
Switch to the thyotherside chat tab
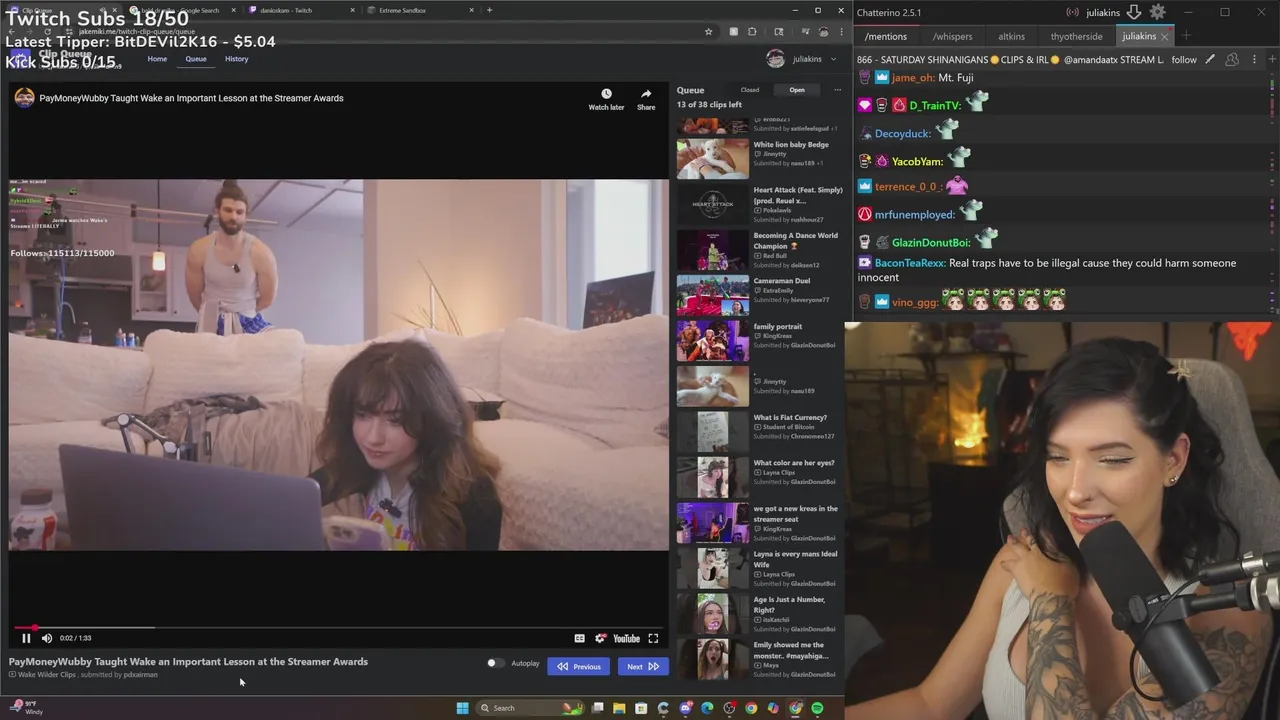(1076, 36)
